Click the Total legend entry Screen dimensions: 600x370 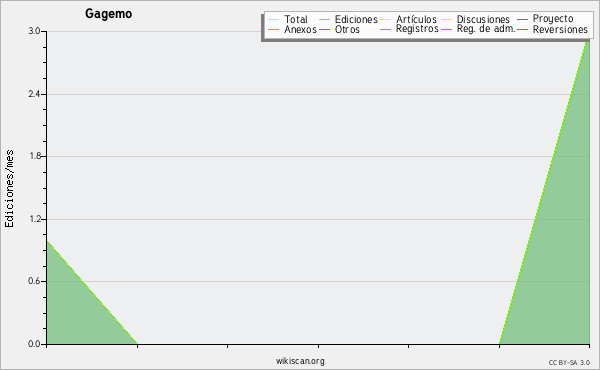288,19
